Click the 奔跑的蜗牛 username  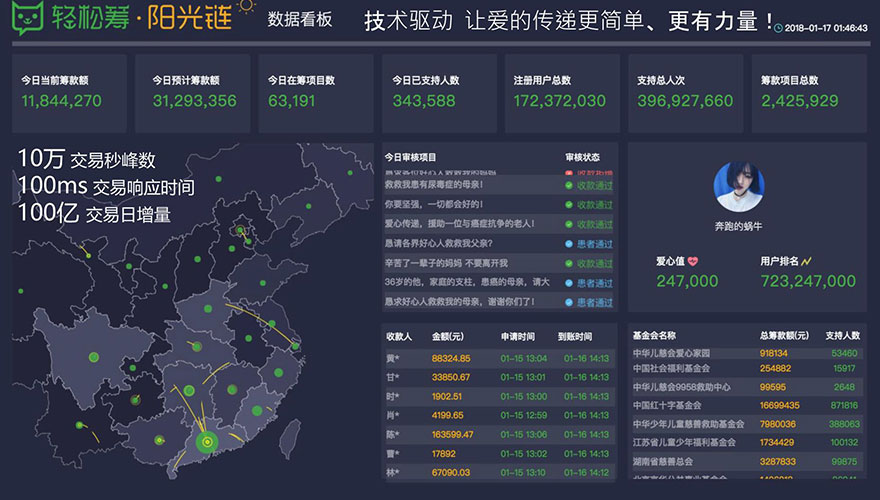click(x=739, y=226)
